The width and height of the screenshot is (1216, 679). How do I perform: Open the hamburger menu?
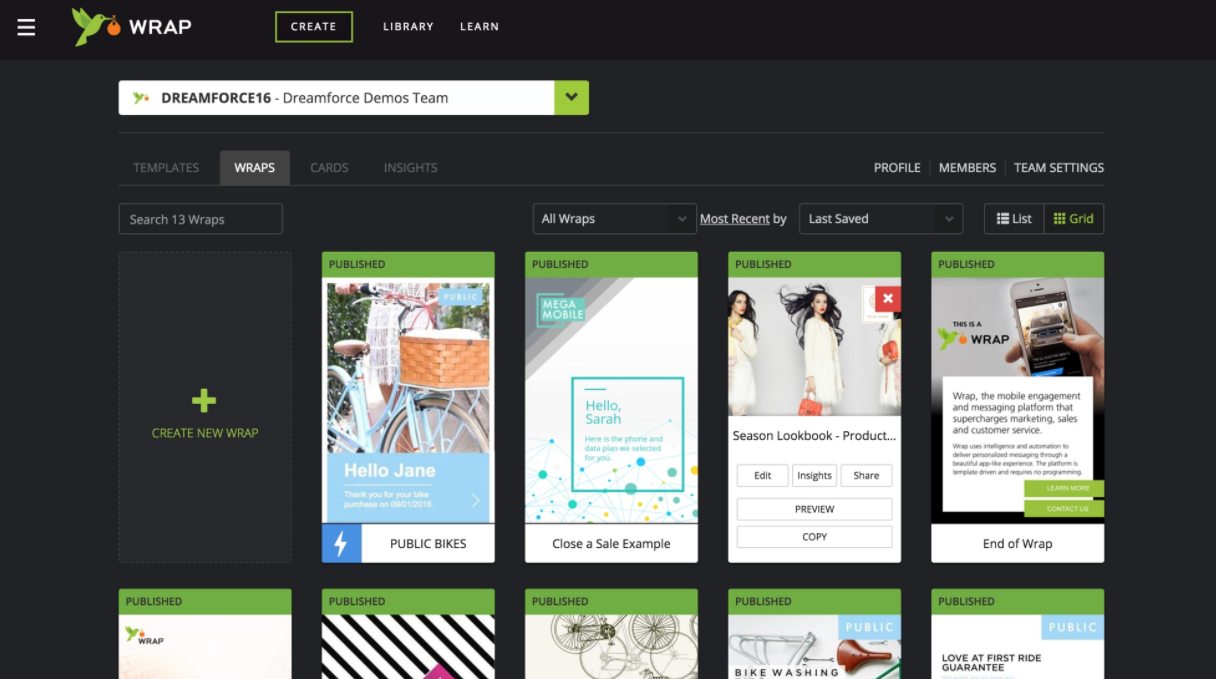(26, 27)
